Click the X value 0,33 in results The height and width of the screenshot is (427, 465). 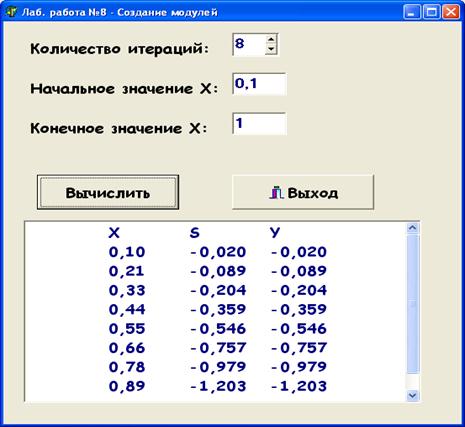click(127, 290)
